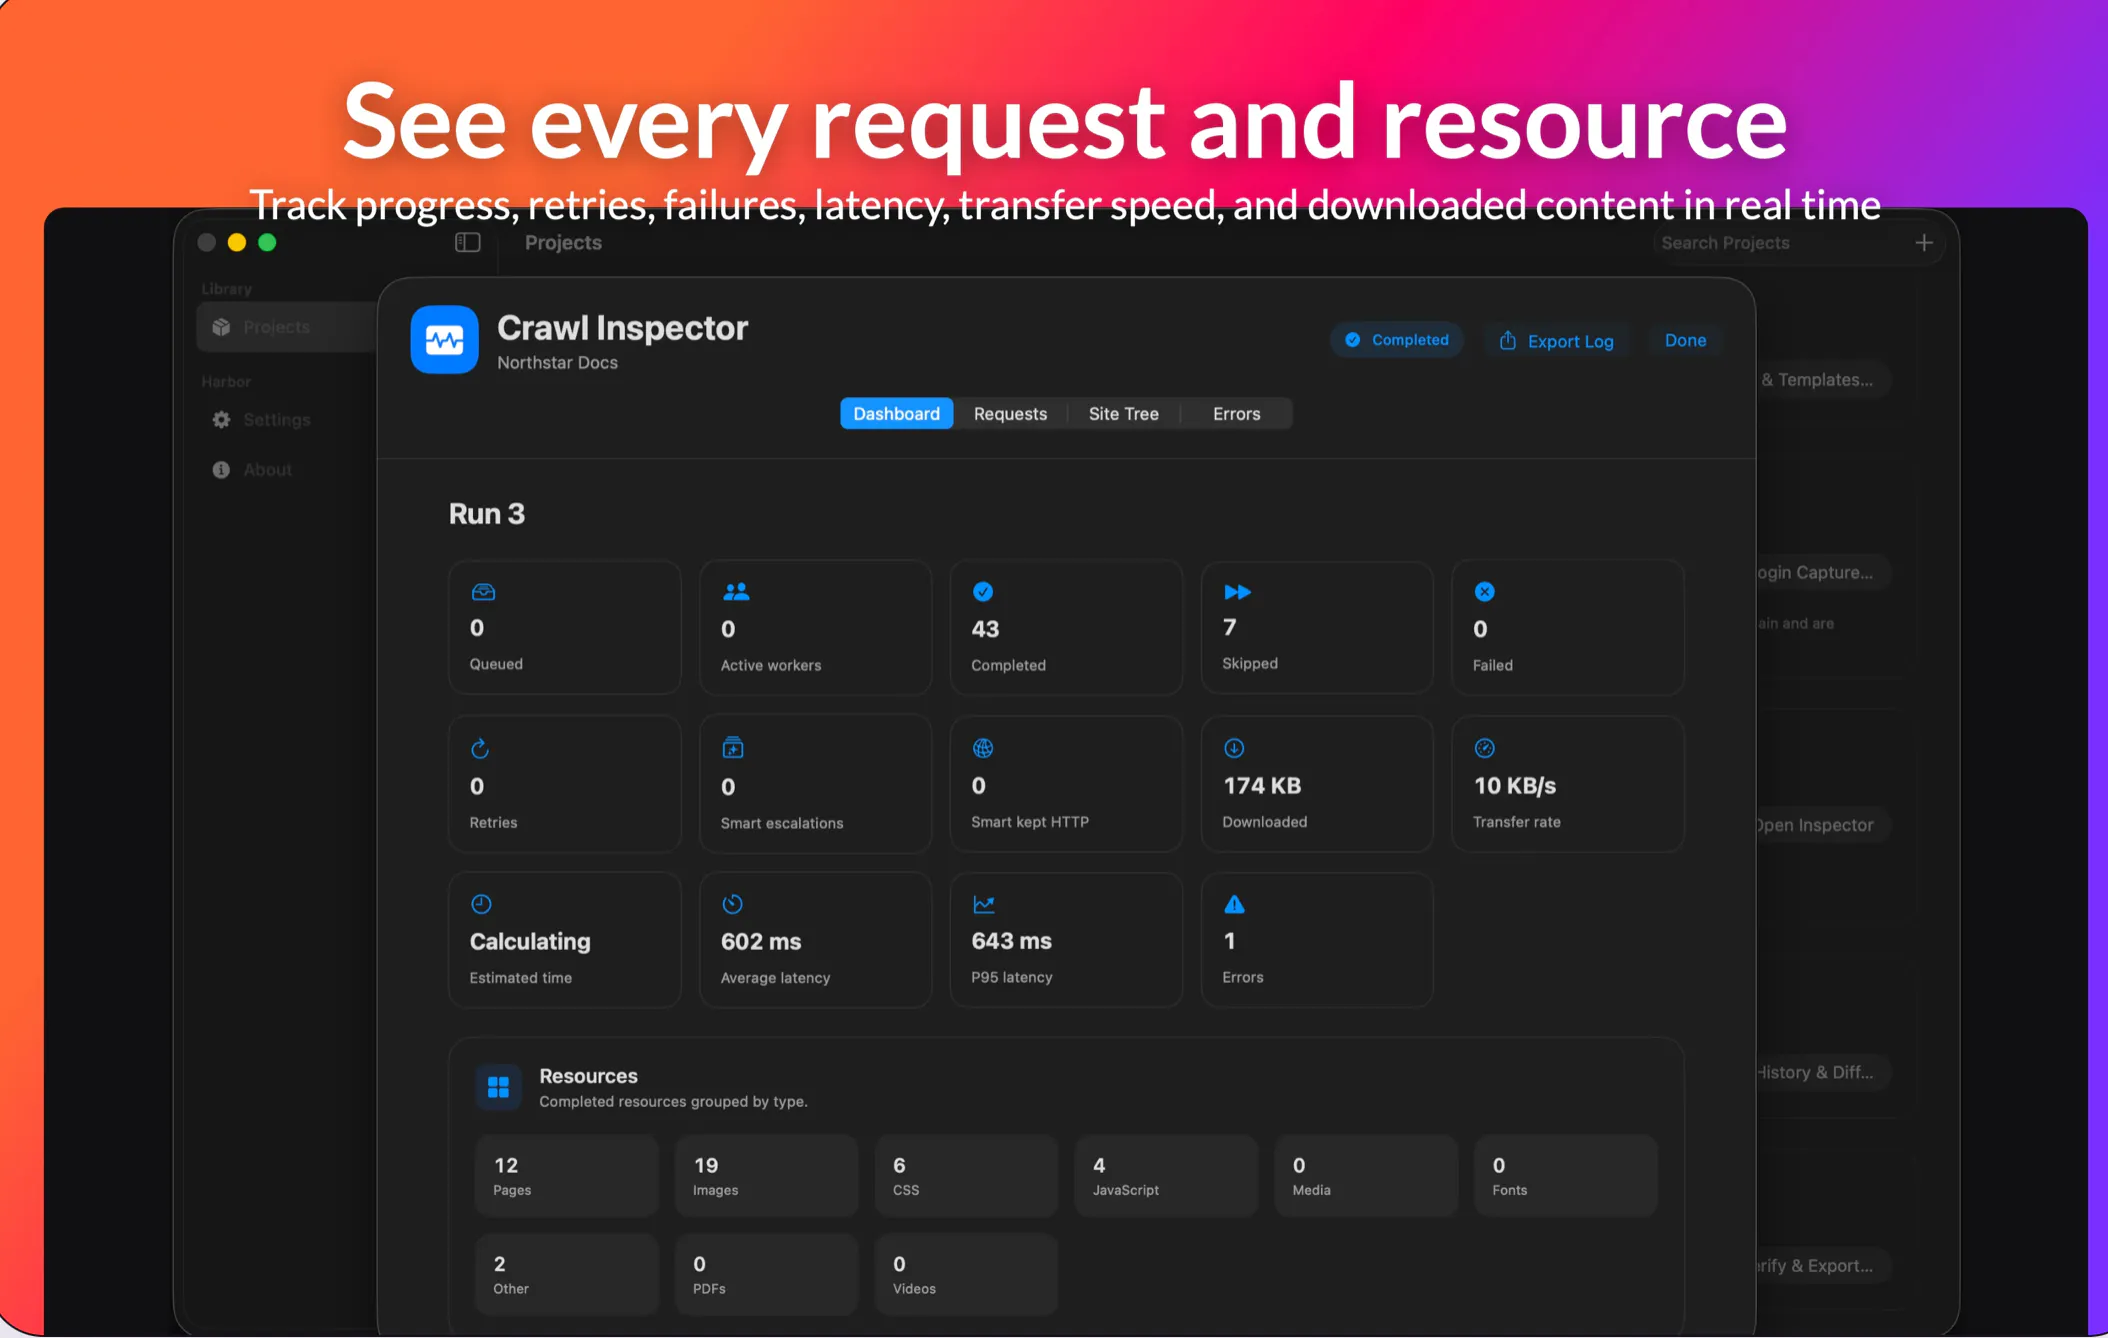Screen dimensions: 2108x1338
Task: Click the "Projects" window title text
Action: [563, 243]
